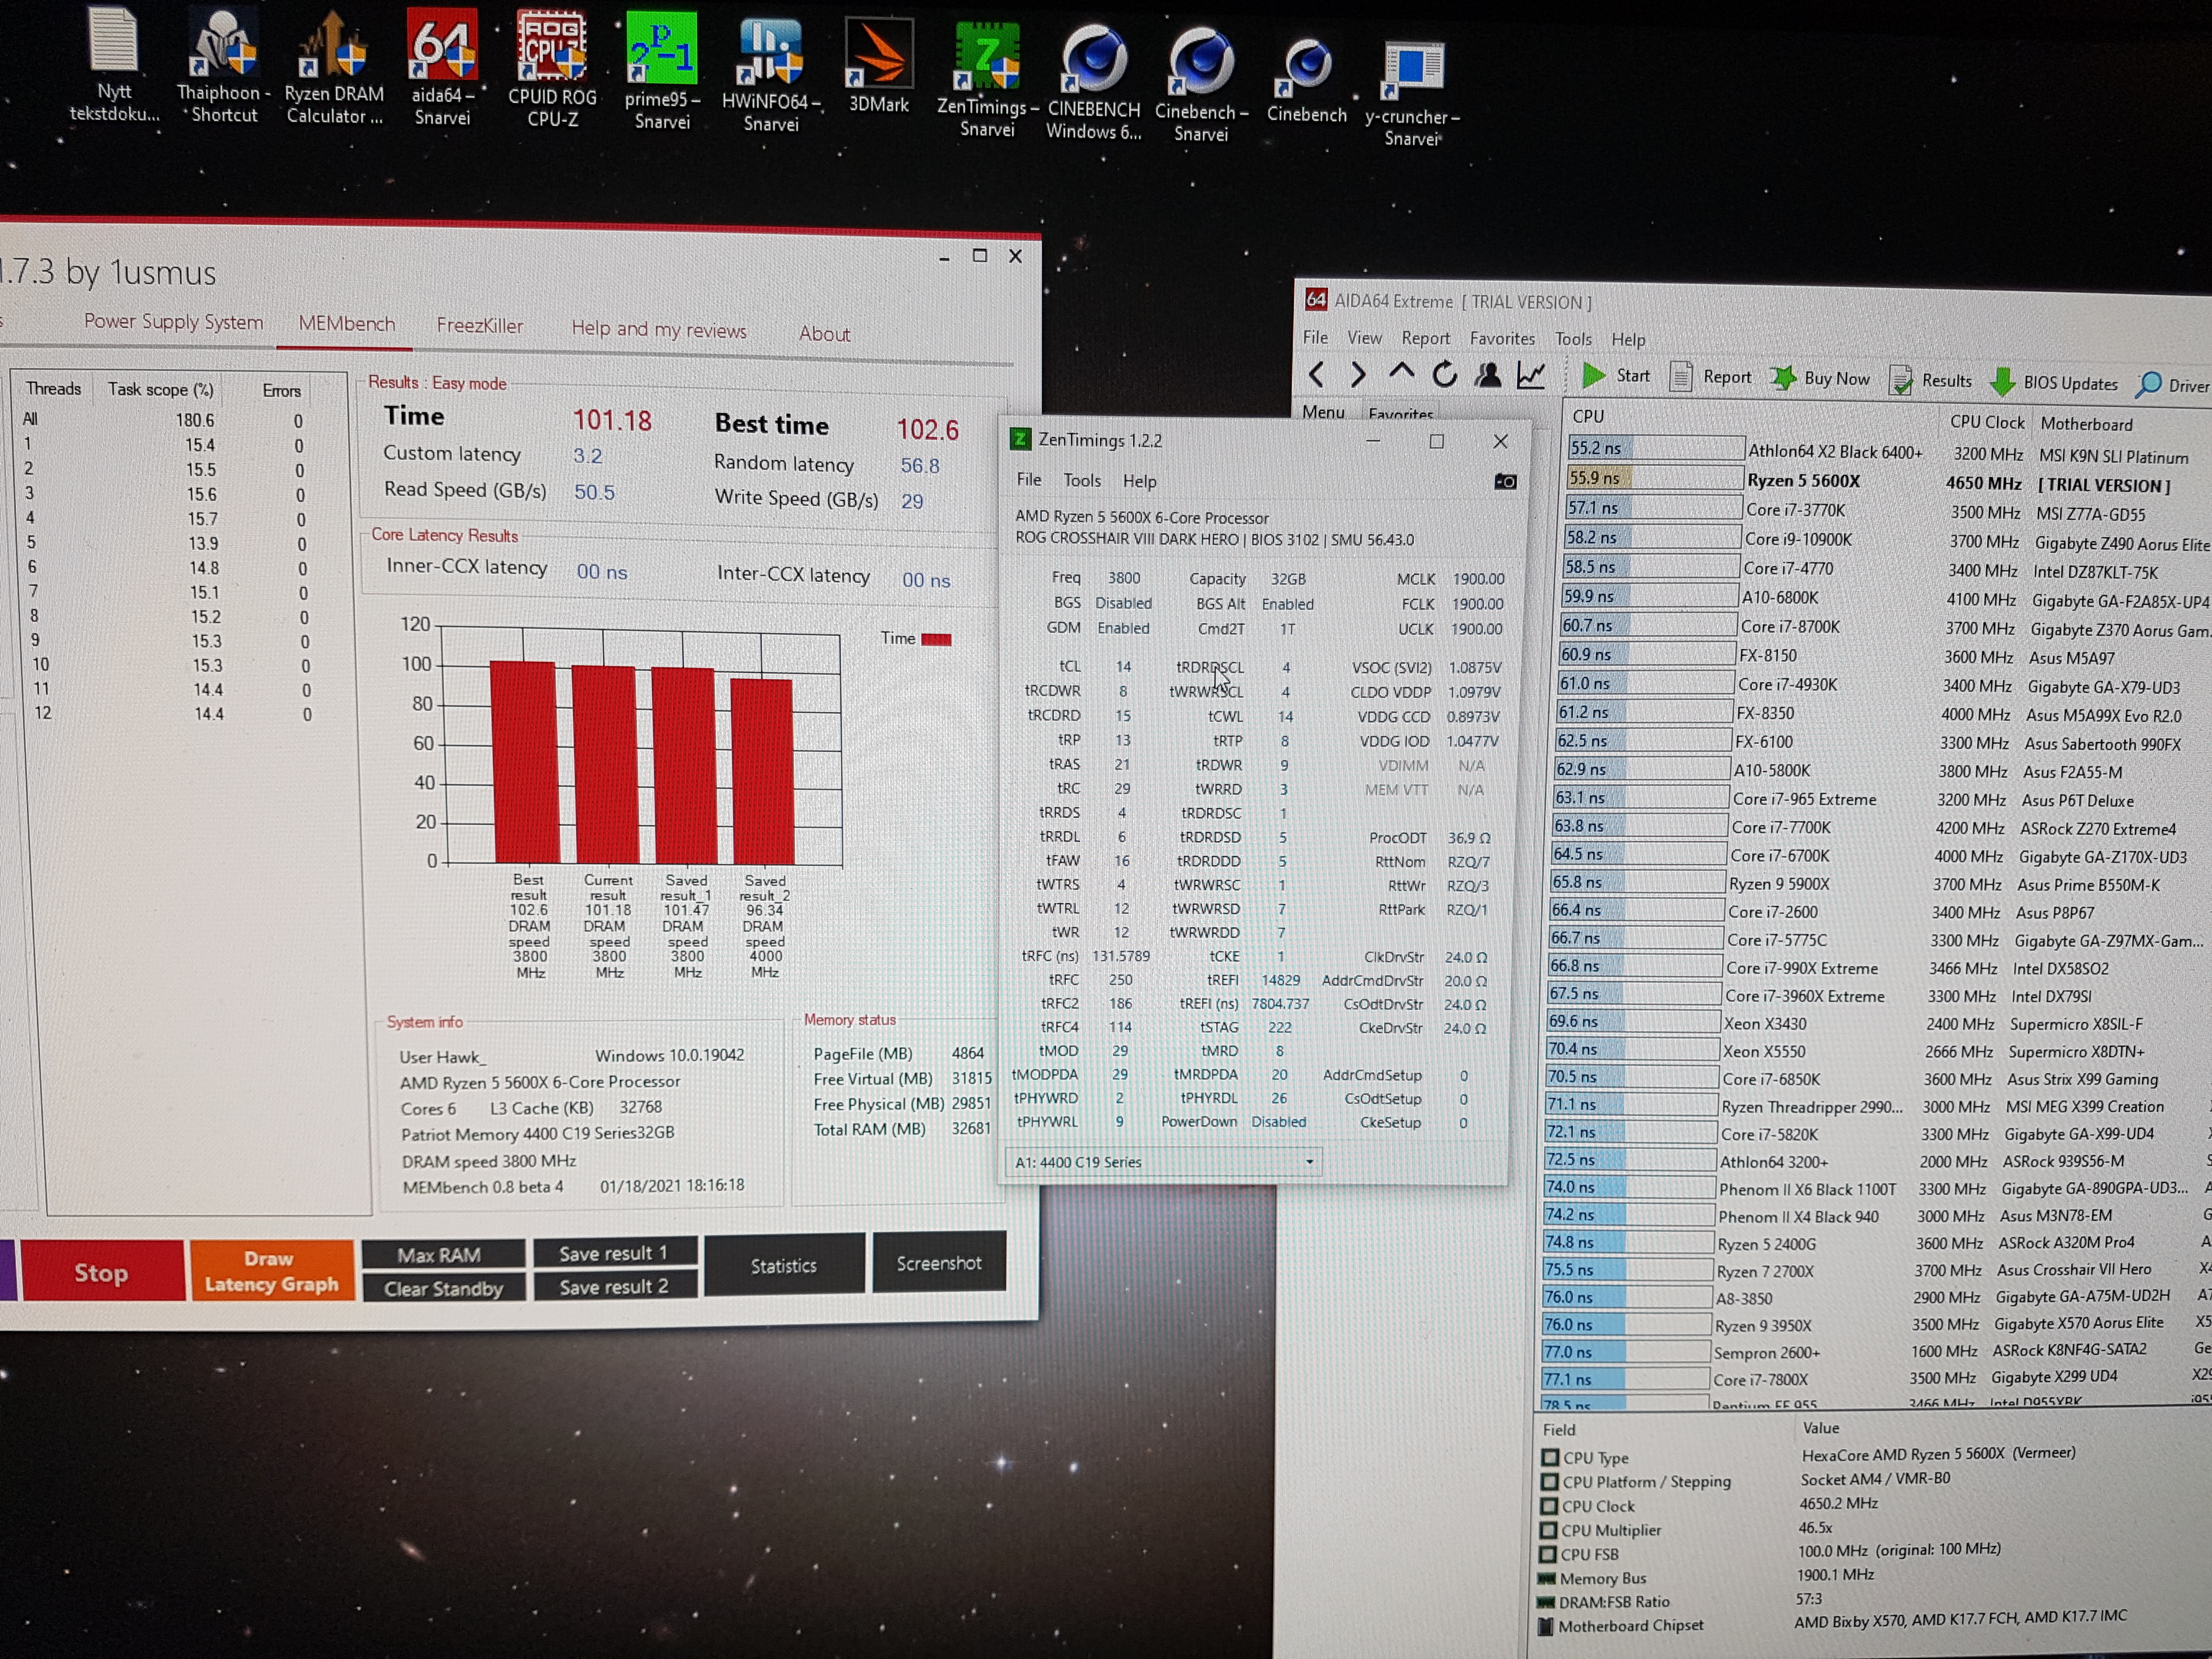
Task: Launch aida64 desktop shortcut
Action: click(x=442, y=68)
